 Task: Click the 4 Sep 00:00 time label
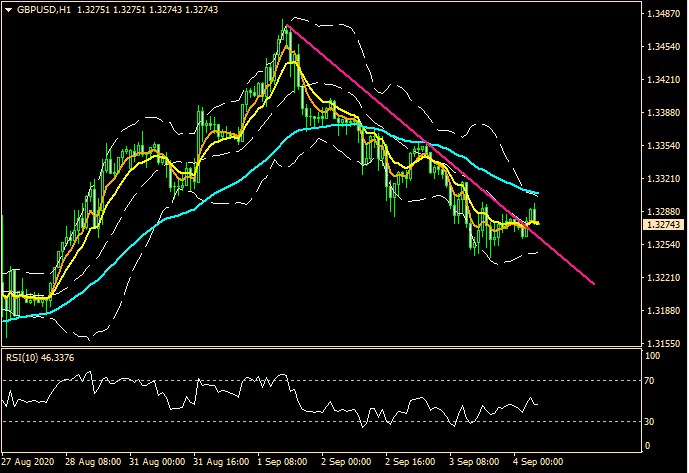tap(538, 462)
